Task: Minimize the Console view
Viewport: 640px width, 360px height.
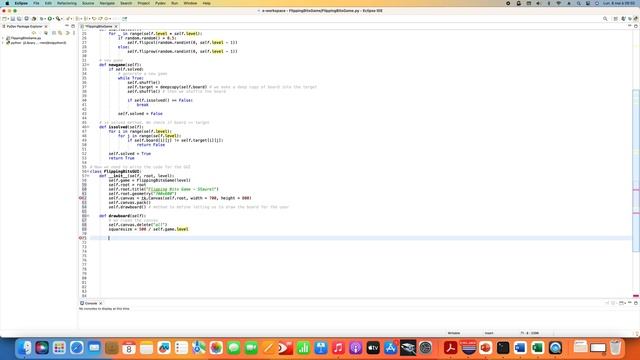Action: 630,303
